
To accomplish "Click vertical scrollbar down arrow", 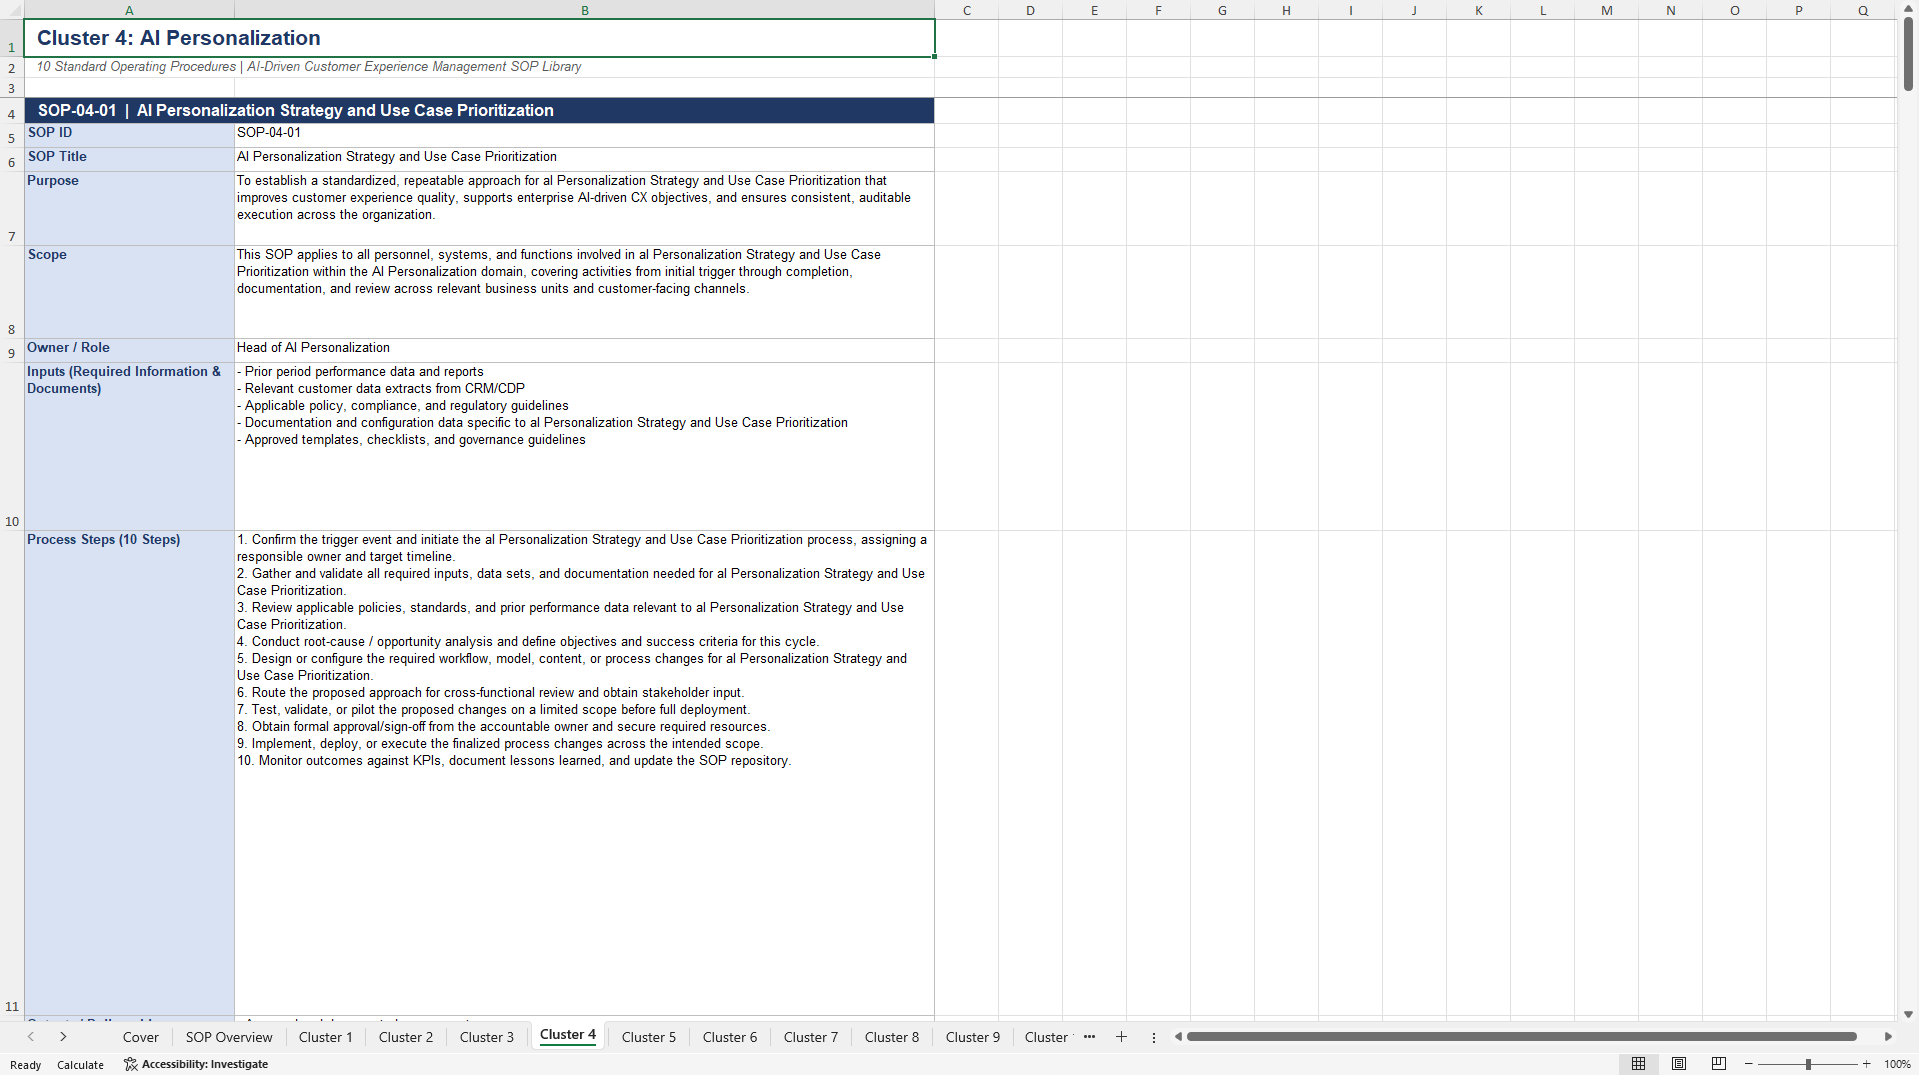I will [1908, 1014].
